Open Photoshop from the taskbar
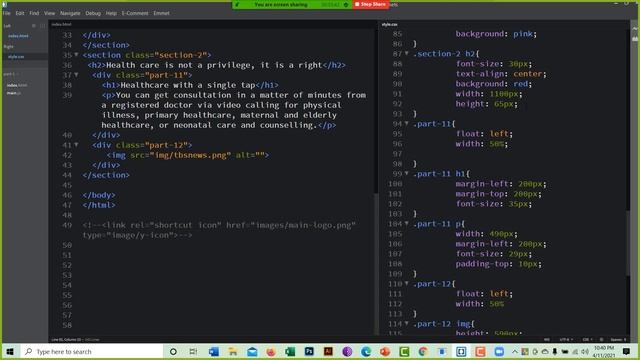 click(309, 351)
